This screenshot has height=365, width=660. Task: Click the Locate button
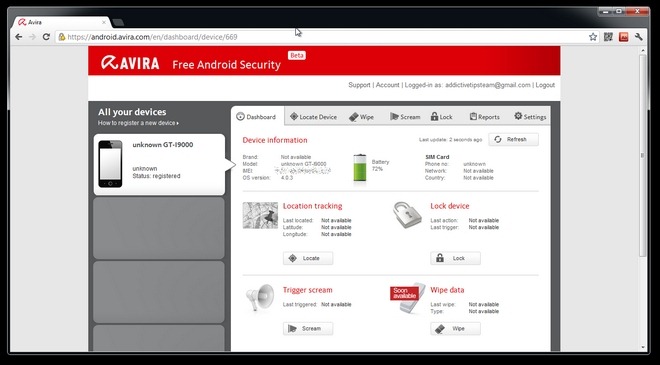[x=308, y=258]
